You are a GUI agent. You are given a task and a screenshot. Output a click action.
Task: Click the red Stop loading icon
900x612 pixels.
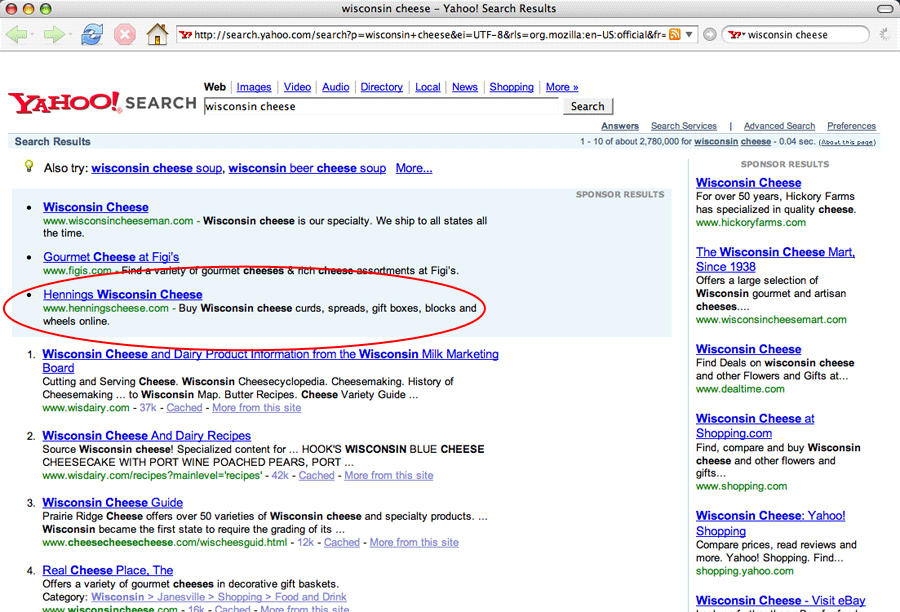tap(124, 34)
